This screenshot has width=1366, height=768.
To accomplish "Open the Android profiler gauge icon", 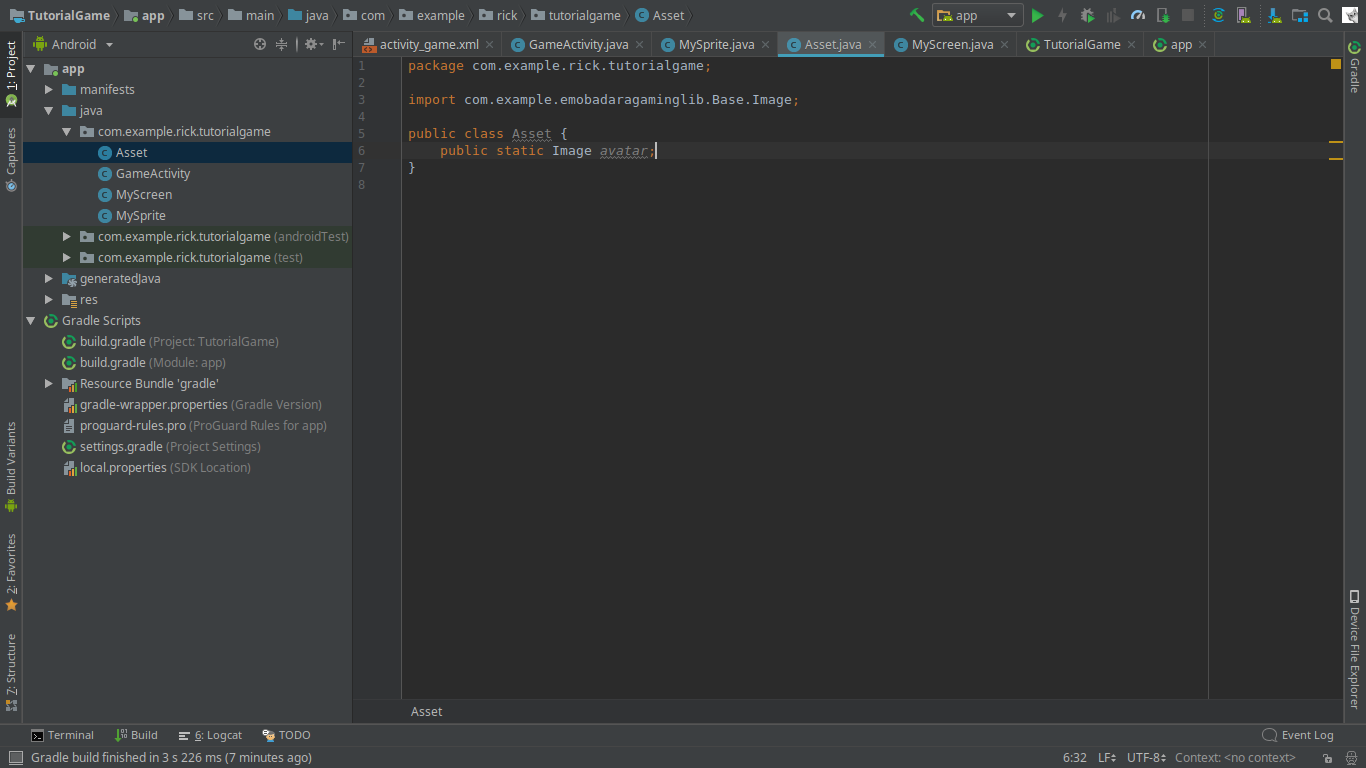I will point(1137,15).
